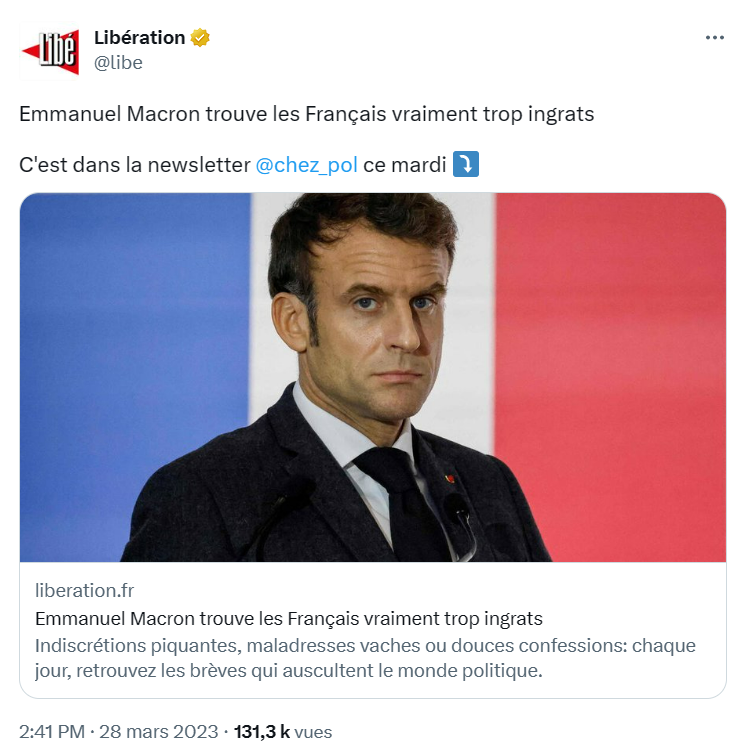View the 131,3 k vues count
The width and height of the screenshot is (745, 755).
click(283, 731)
